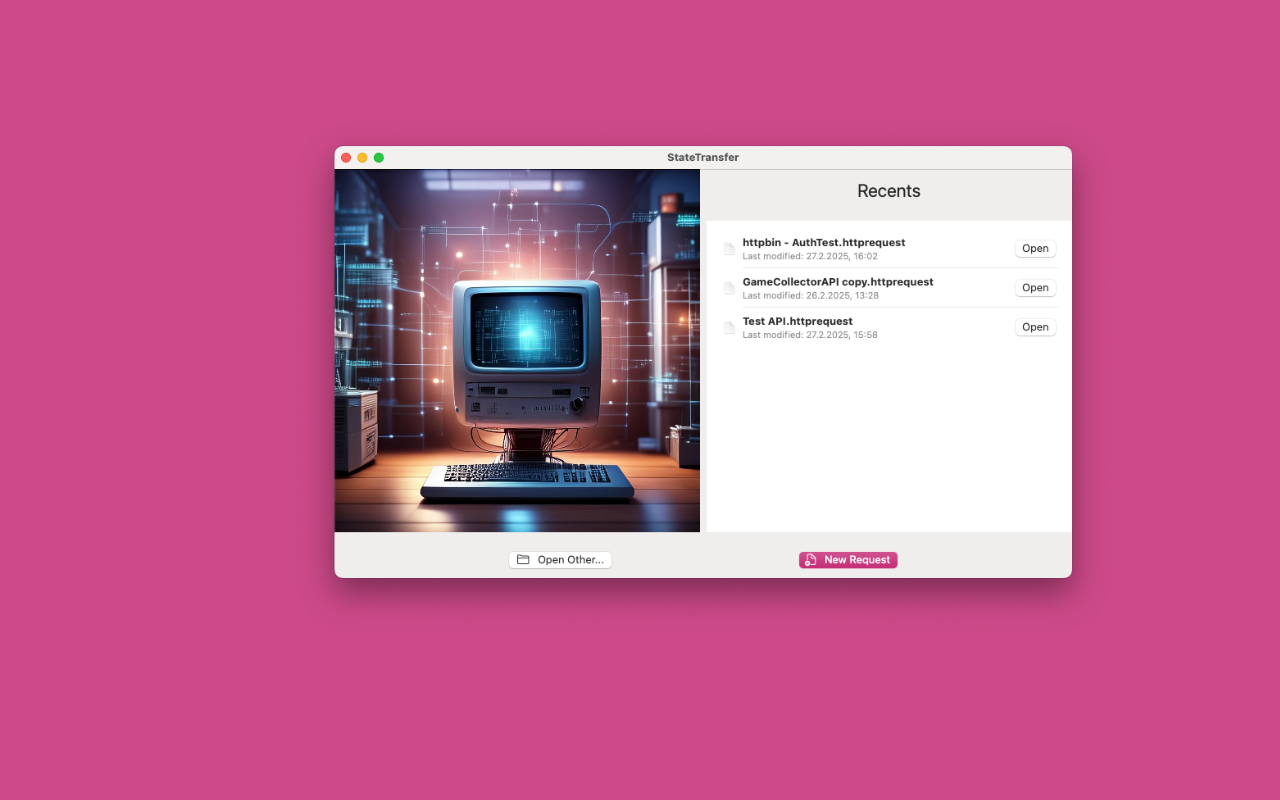Click the retro computer artwork image

pyautogui.click(x=517, y=350)
